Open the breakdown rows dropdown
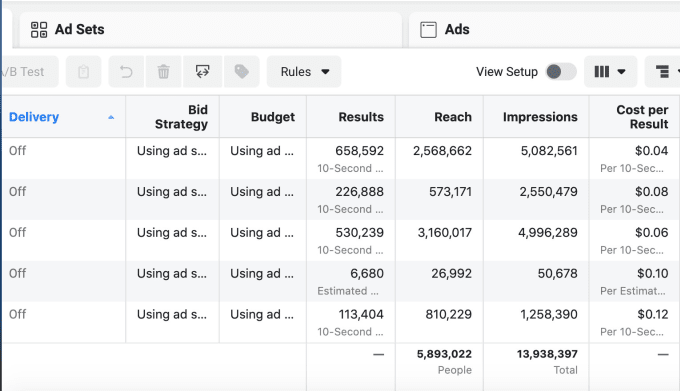The width and height of the screenshot is (680, 391). 663,72
